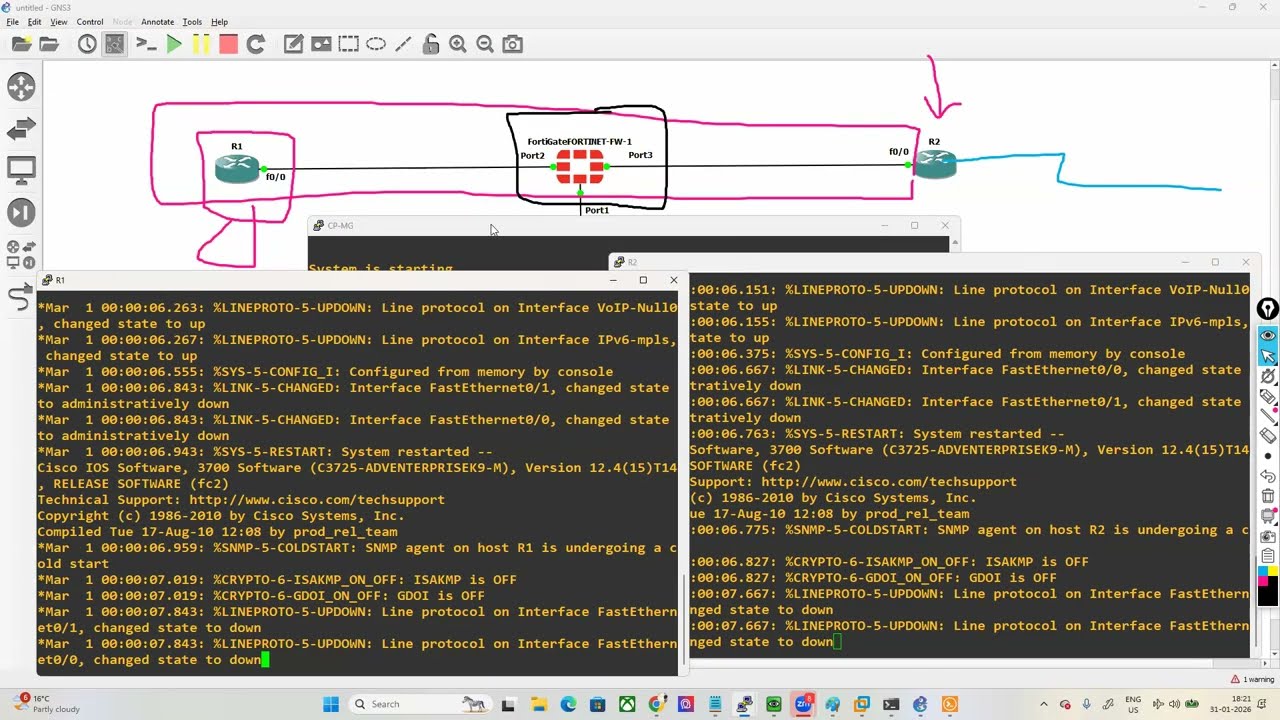The height and width of the screenshot is (720, 1280).
Task: Suspend all nodes with yellow pause
Action: pyautogui.click(x=201, y=44)
